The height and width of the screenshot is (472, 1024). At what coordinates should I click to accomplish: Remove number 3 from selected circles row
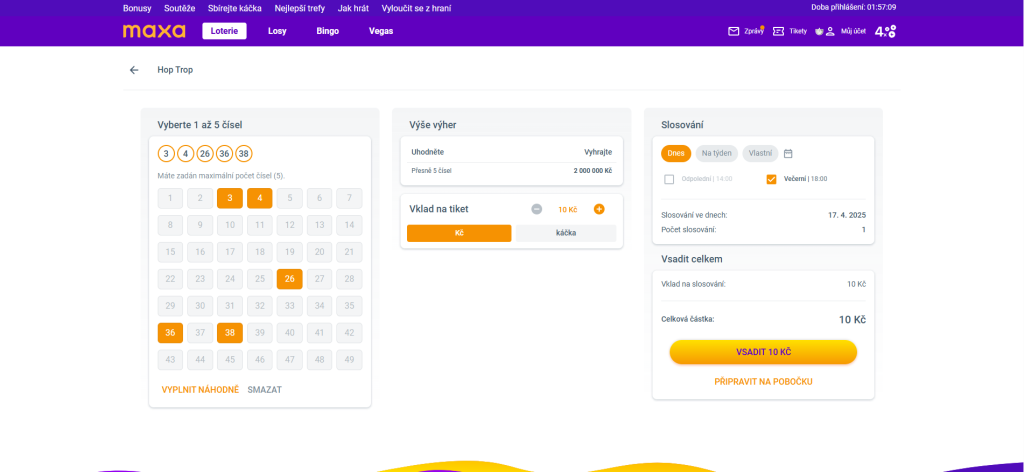pyautogui.click(x=166, y=154)
